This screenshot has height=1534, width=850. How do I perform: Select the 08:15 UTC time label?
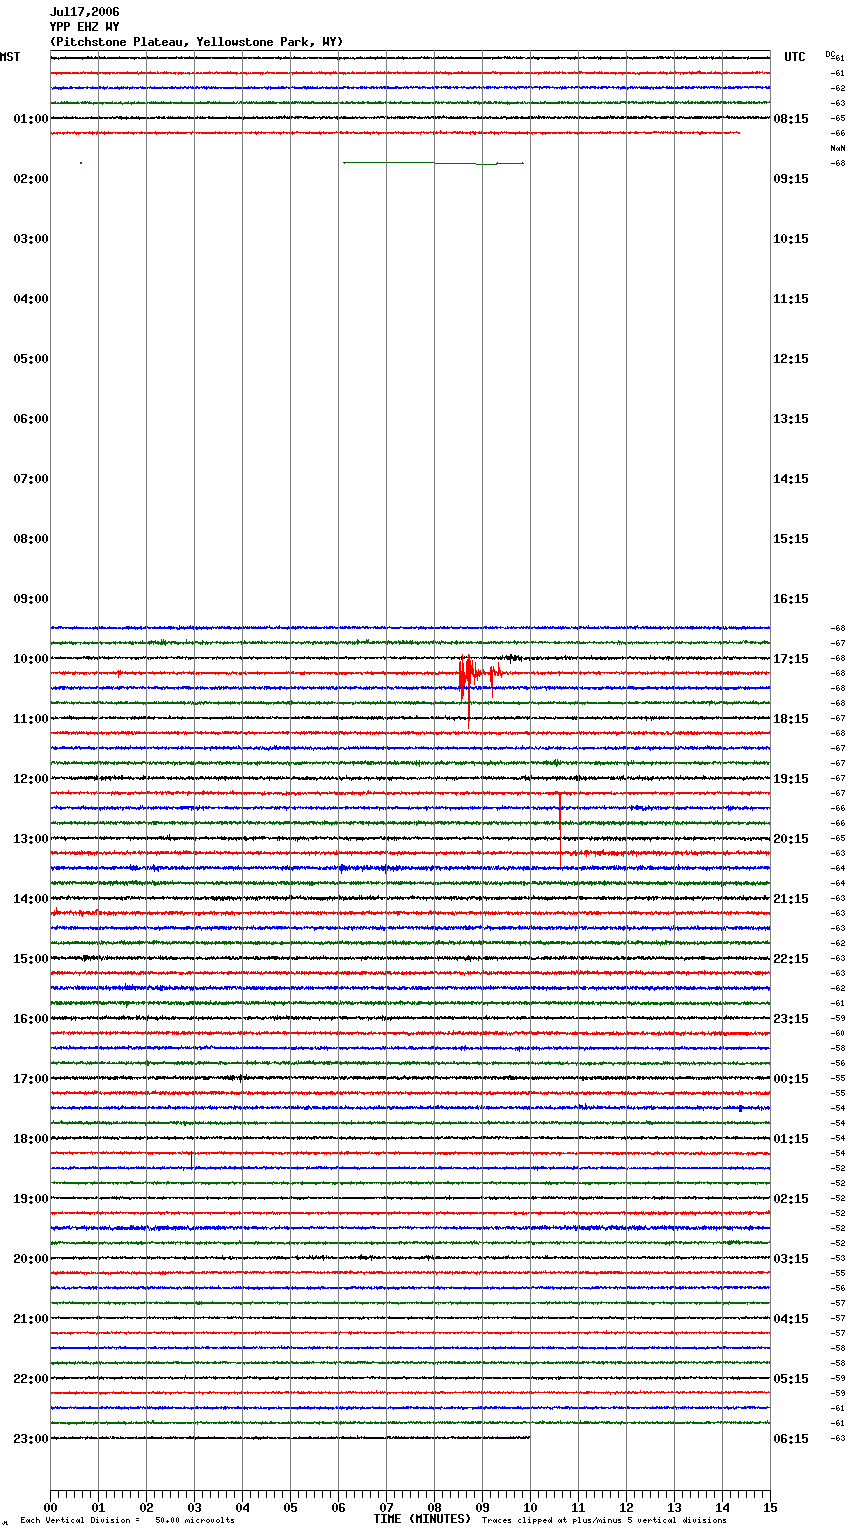click(x=791, y=119)
